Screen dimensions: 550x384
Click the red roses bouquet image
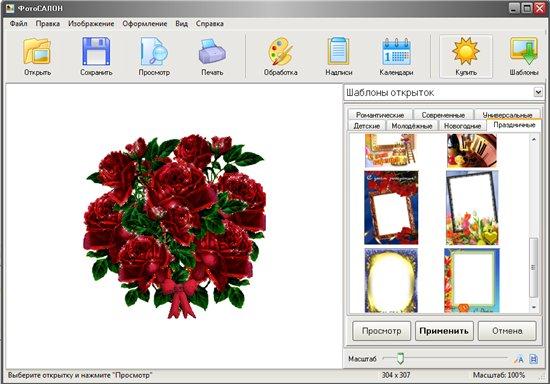tap(174, 226)
